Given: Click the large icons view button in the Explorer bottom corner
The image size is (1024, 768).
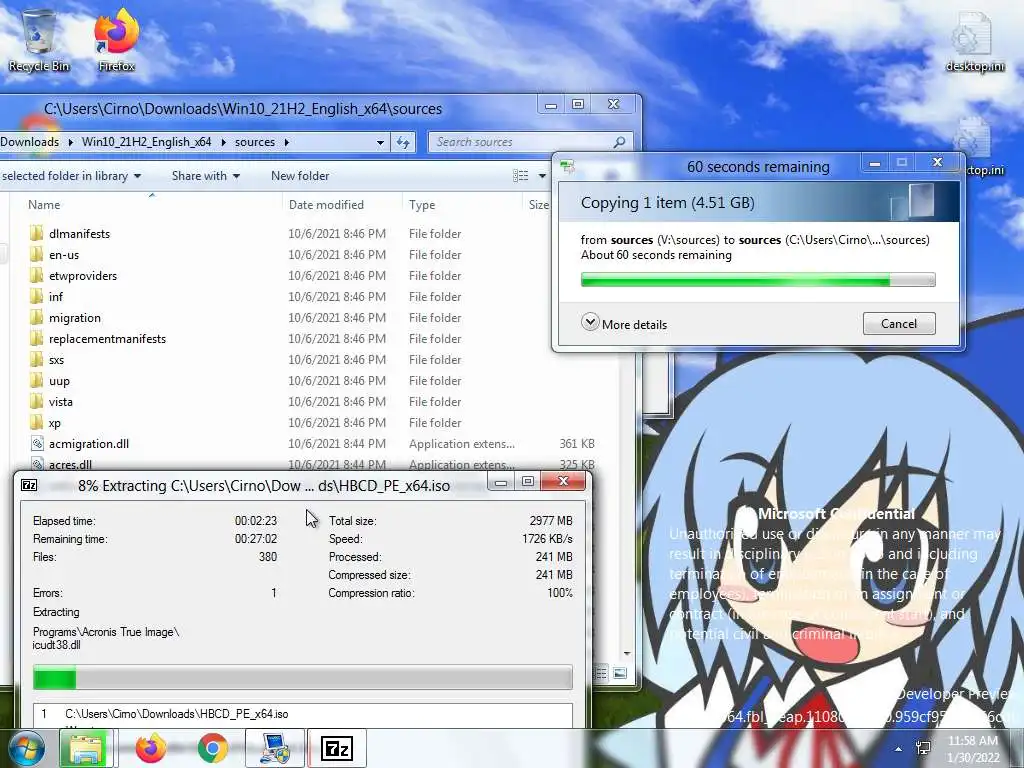Looking at the screenshot, I should pyautogui.click(x=620, y=673).
